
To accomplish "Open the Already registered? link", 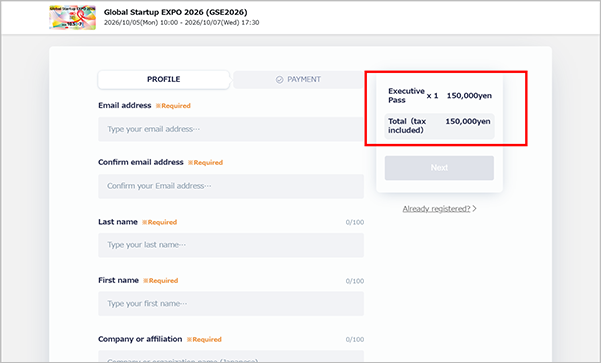I will (x=436, y=209).
